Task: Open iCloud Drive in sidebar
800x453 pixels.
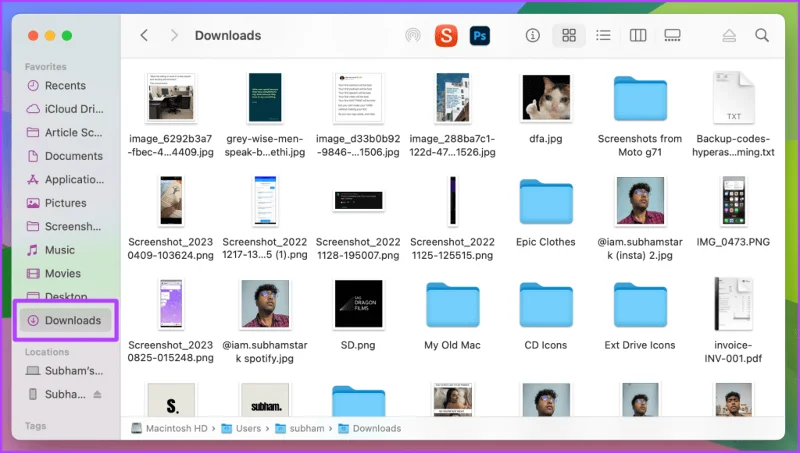Action: coord(64,109)
